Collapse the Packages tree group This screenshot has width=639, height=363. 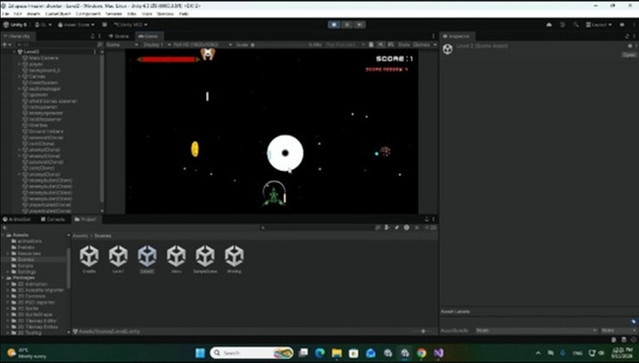(x=4, y=277)
